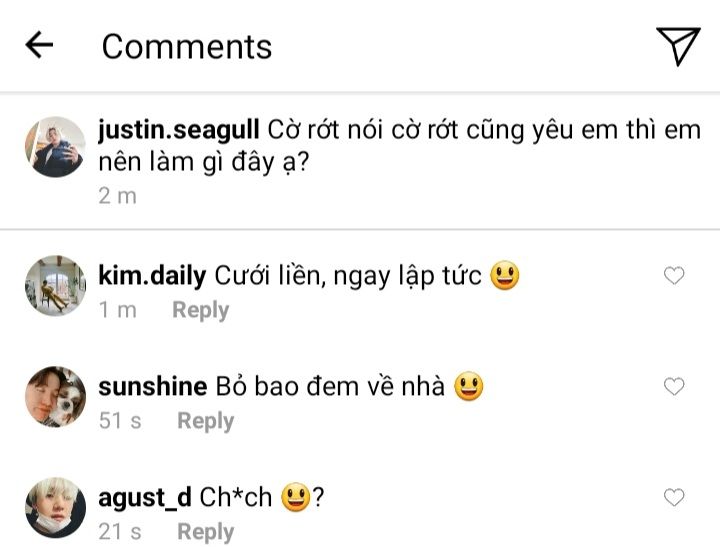Screen dimensions: 720x547
Task: Click the '2 m' timestamp under caption
Action: [117, 196]
